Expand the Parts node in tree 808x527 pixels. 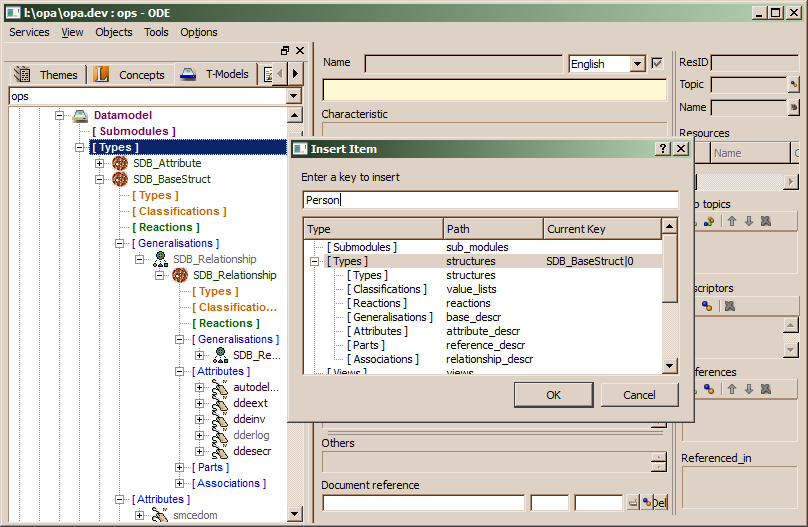click(x=180, y=468)
